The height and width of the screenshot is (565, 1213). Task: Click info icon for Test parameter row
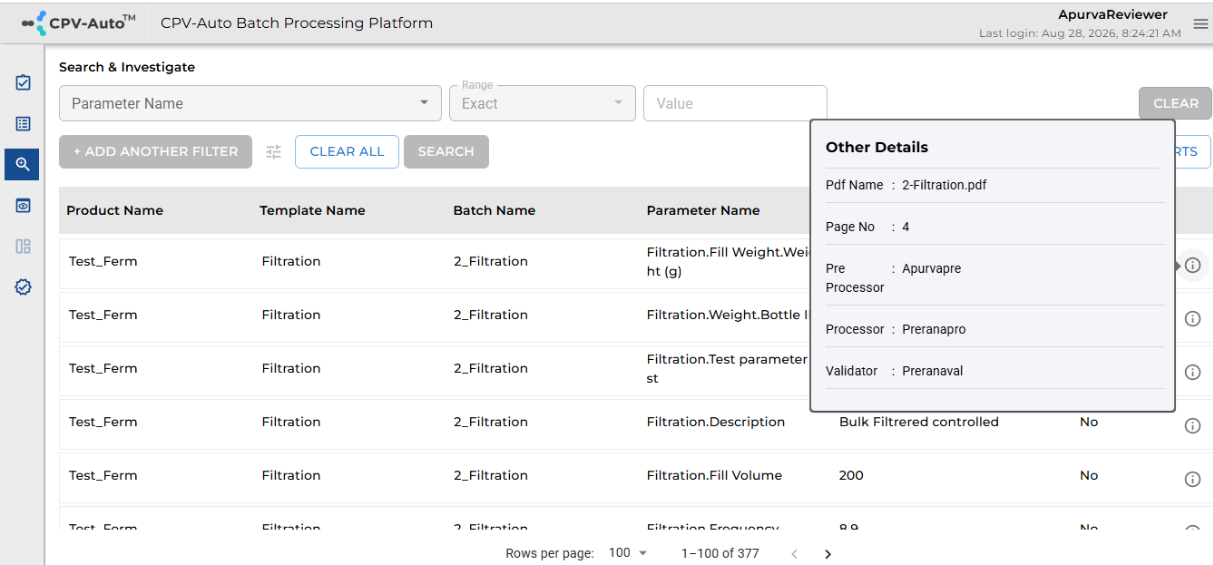1192,372
